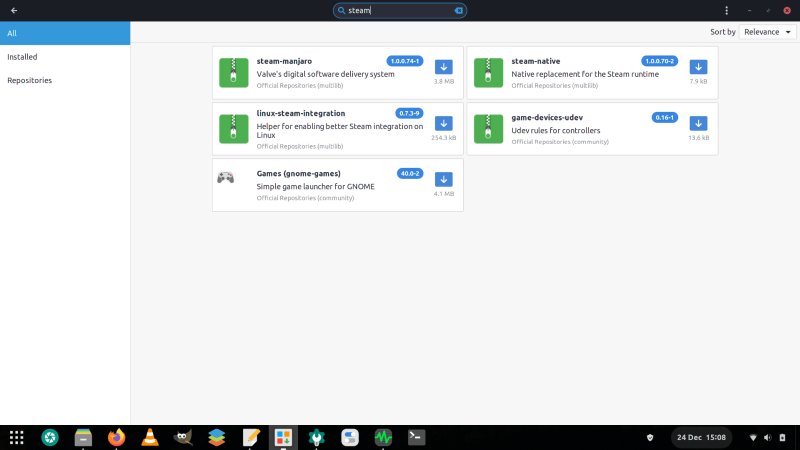
Task: Click the steam-native package icon
Action: click(488, 72)
